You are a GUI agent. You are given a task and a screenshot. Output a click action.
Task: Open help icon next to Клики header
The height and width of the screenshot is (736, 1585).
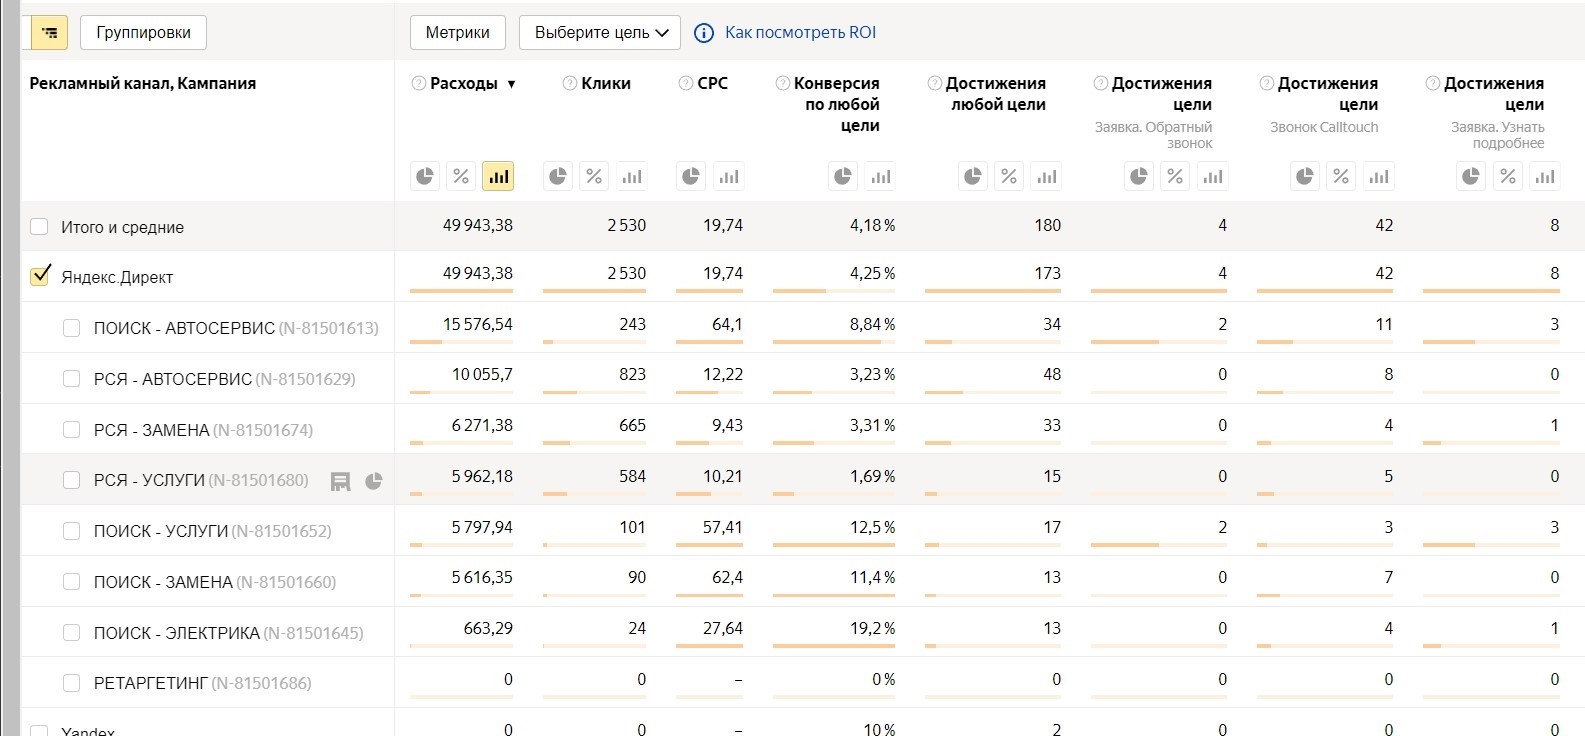(570, 83)
